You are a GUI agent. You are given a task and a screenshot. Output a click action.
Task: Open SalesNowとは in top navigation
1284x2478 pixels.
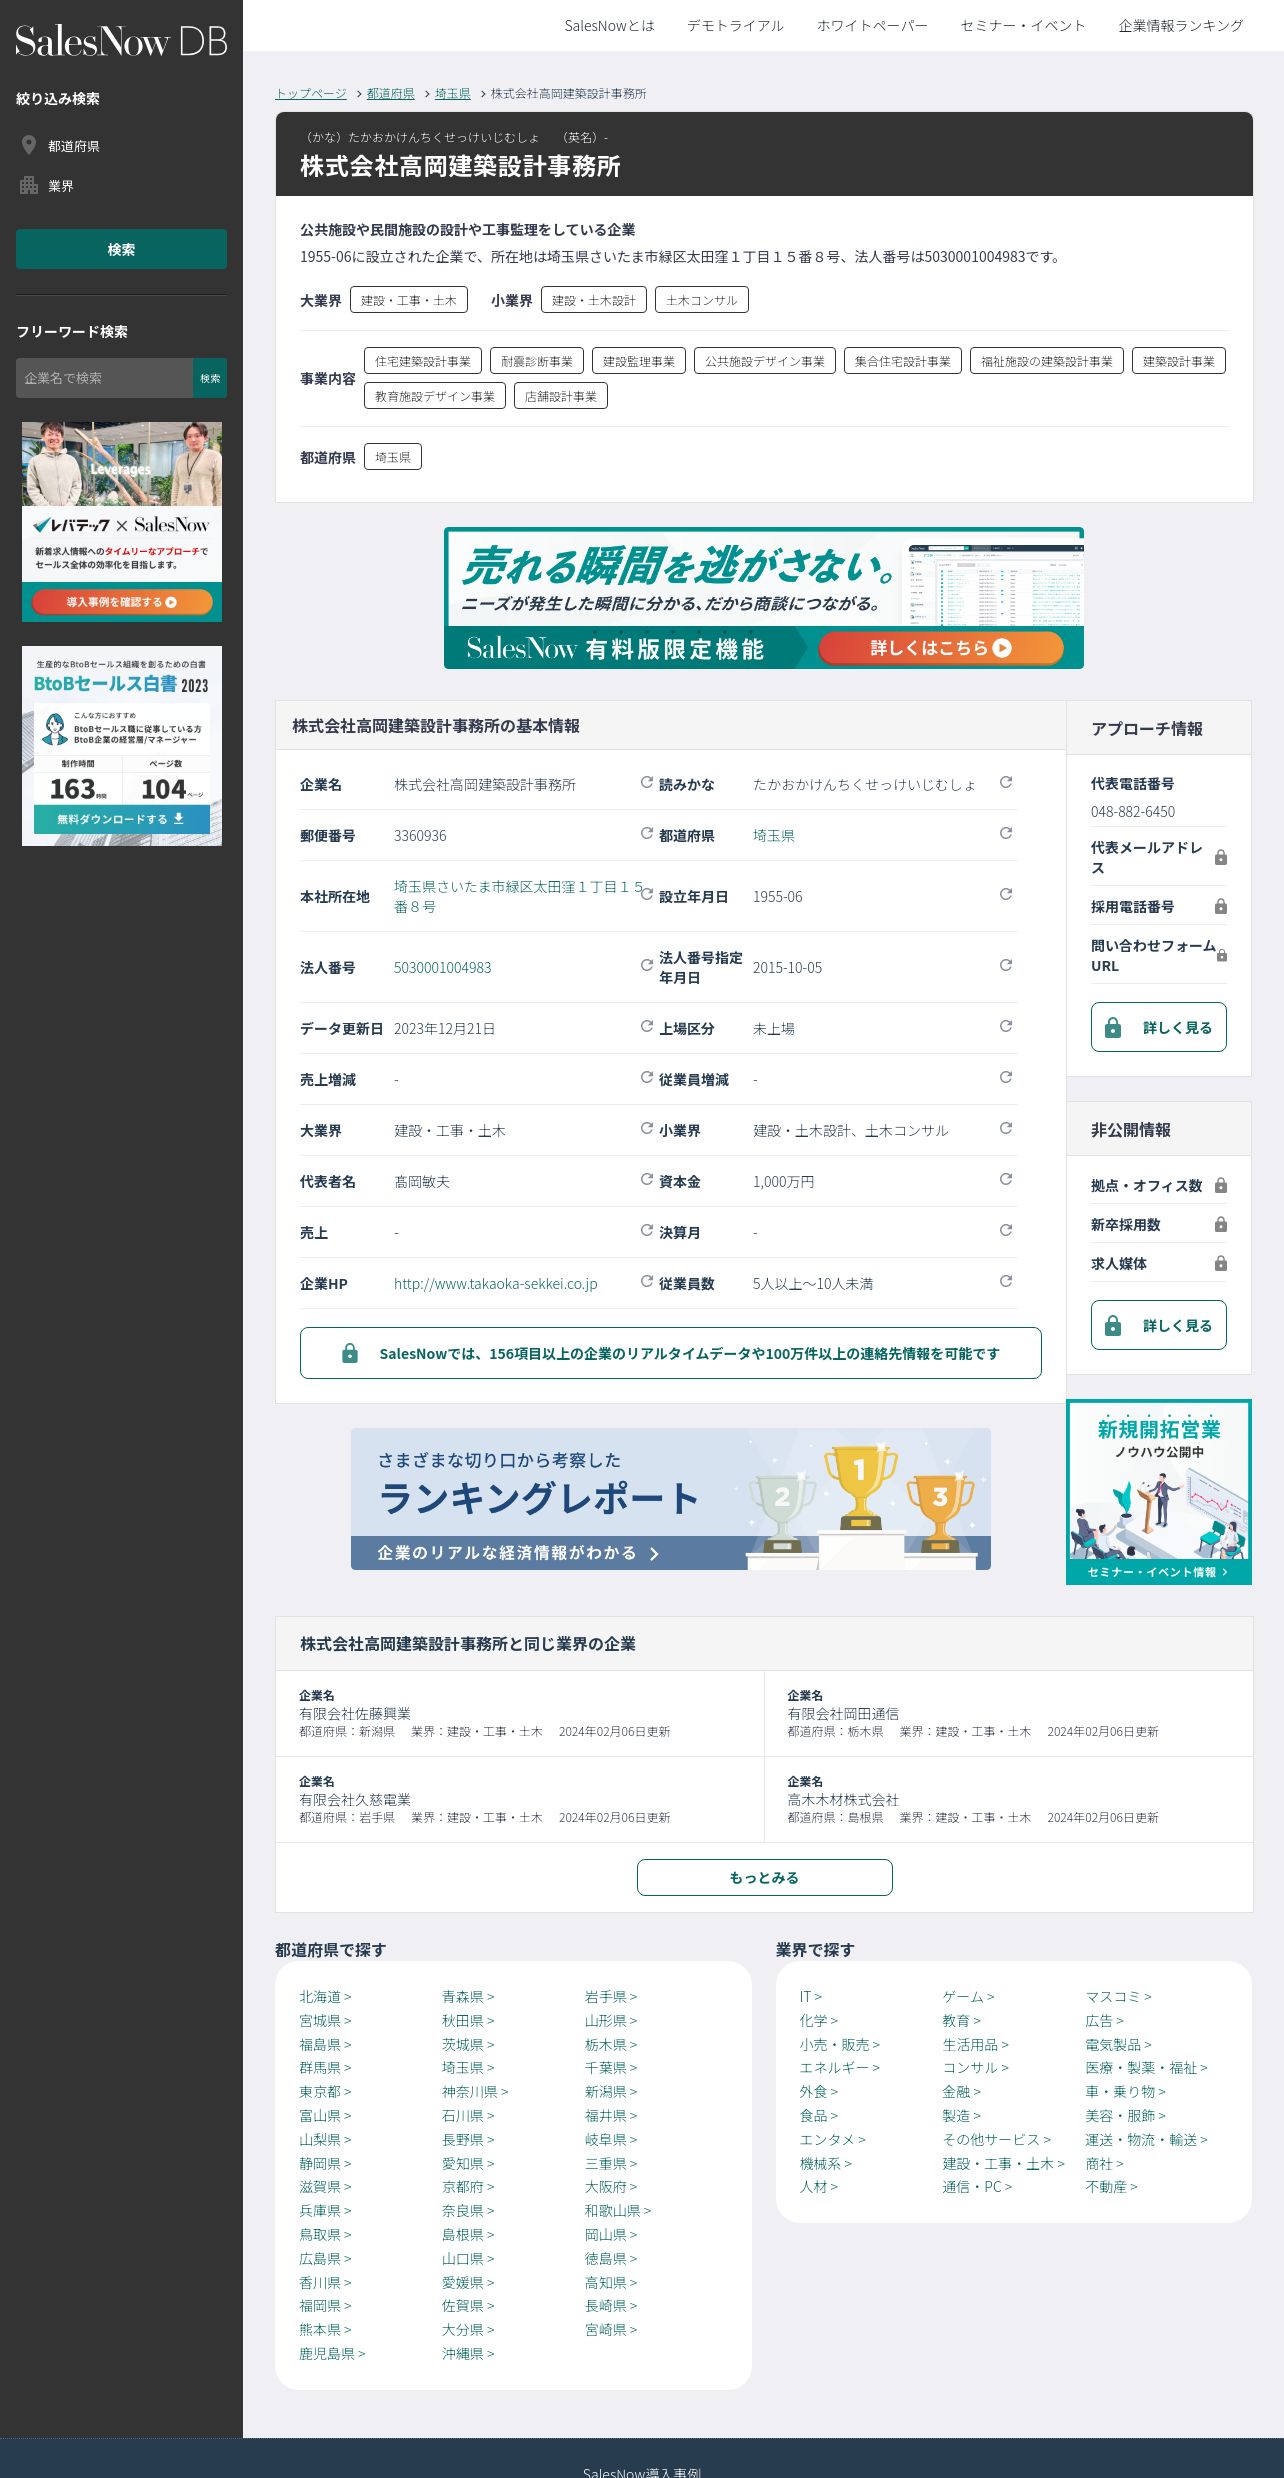point(609,26)
